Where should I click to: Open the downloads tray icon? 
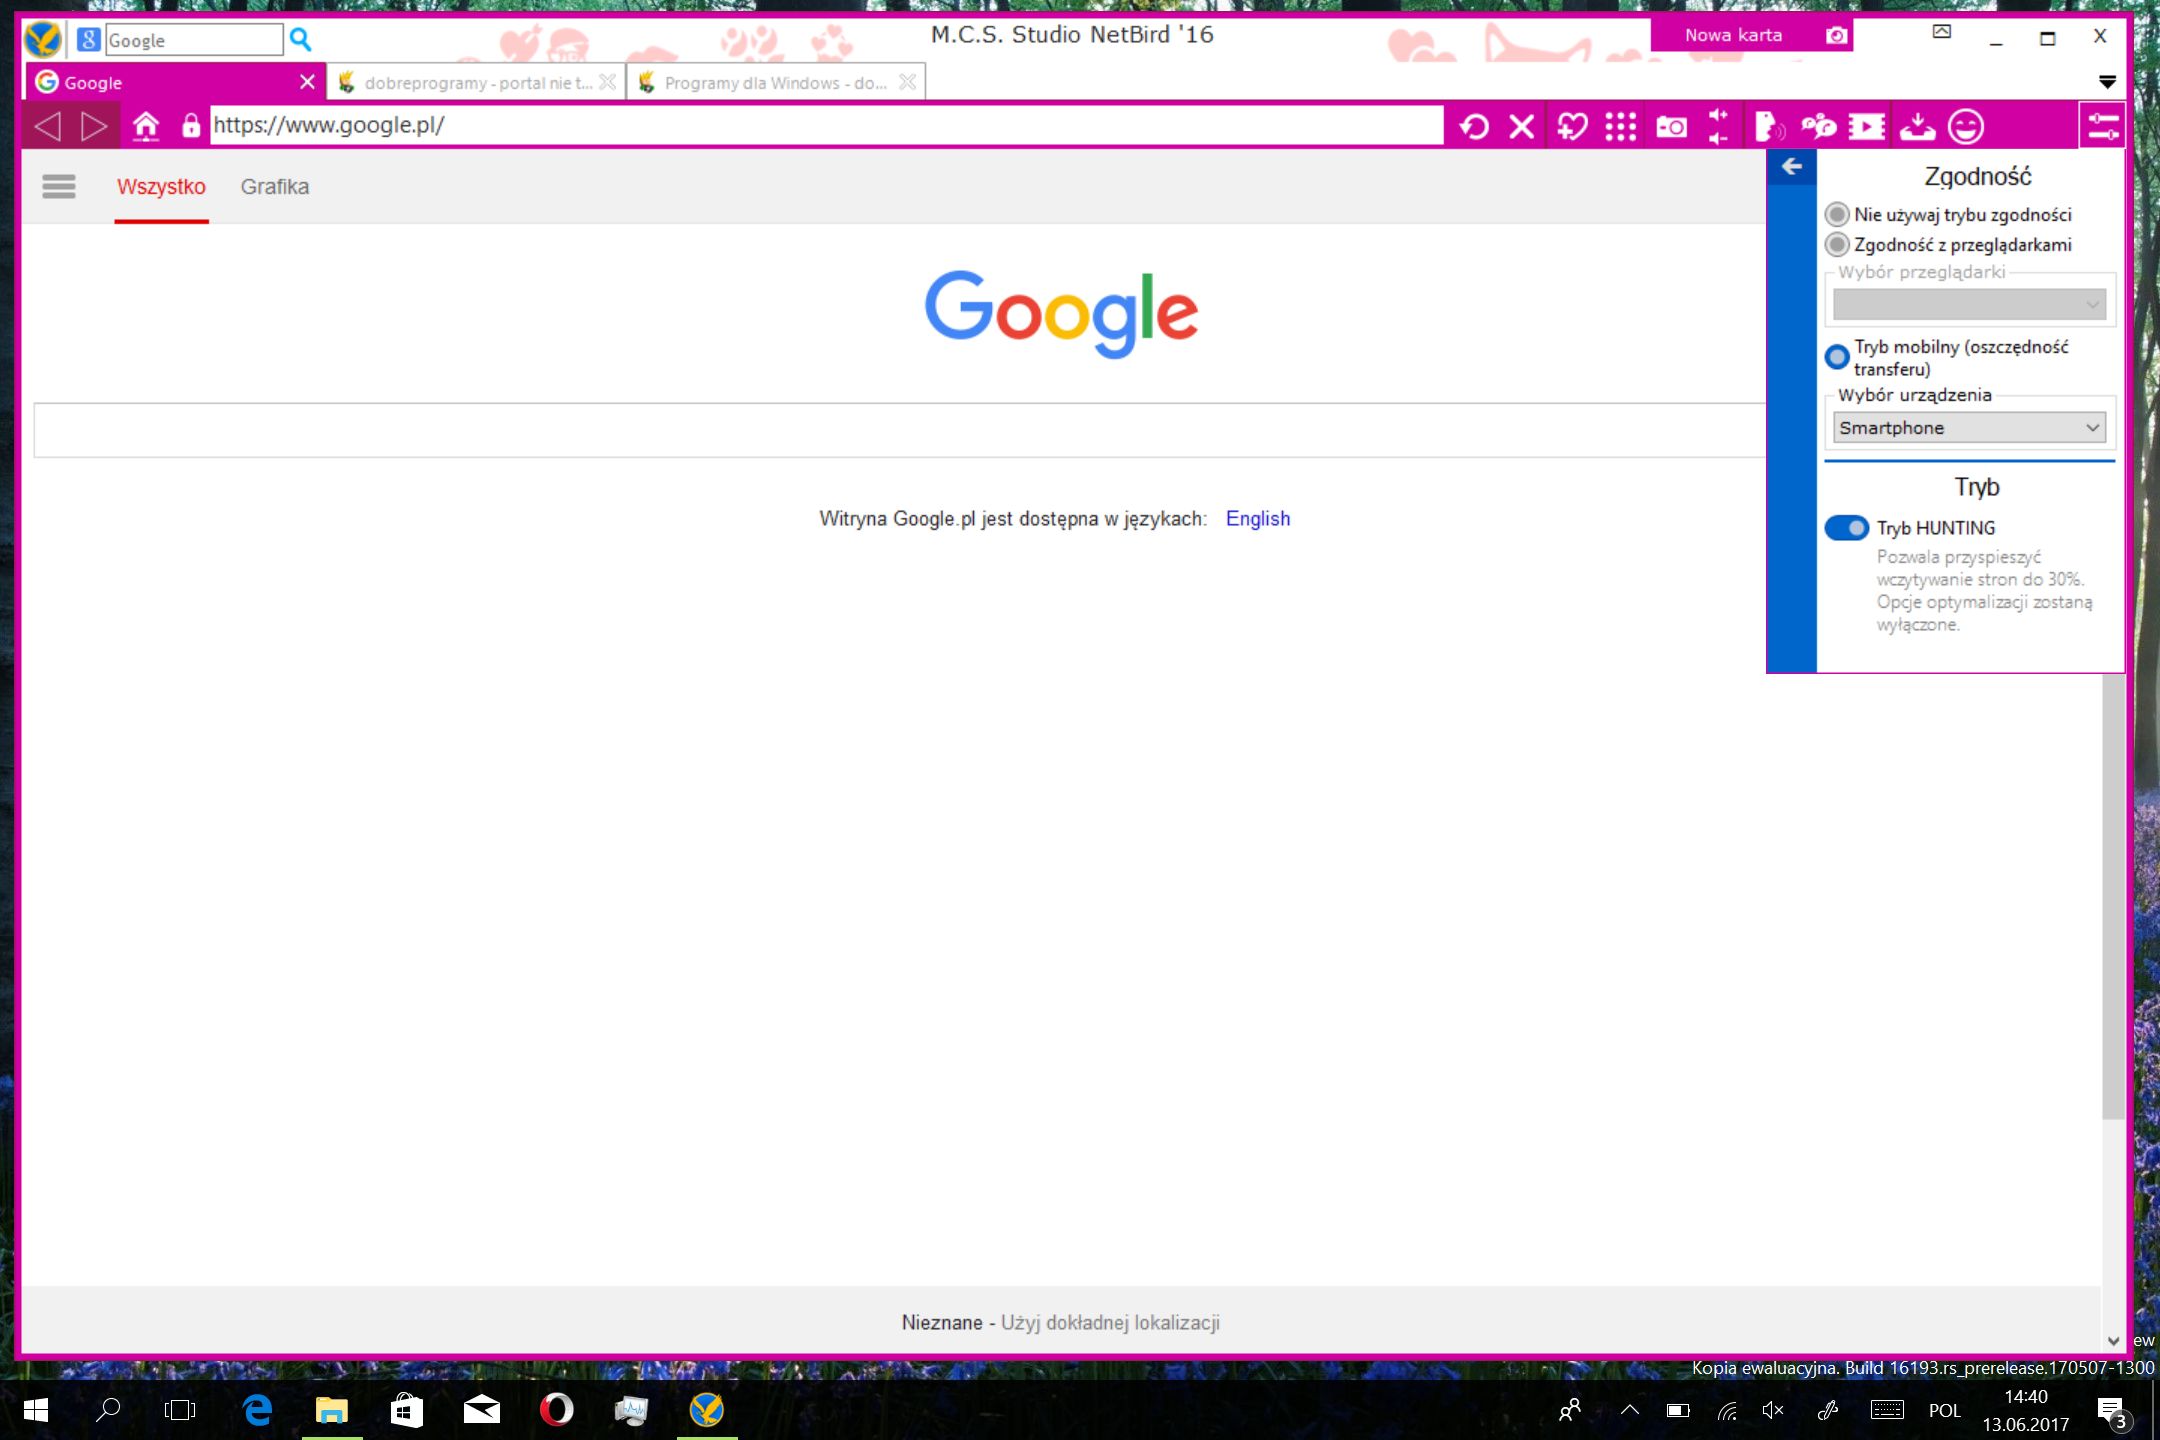[x=1916, y=127]
